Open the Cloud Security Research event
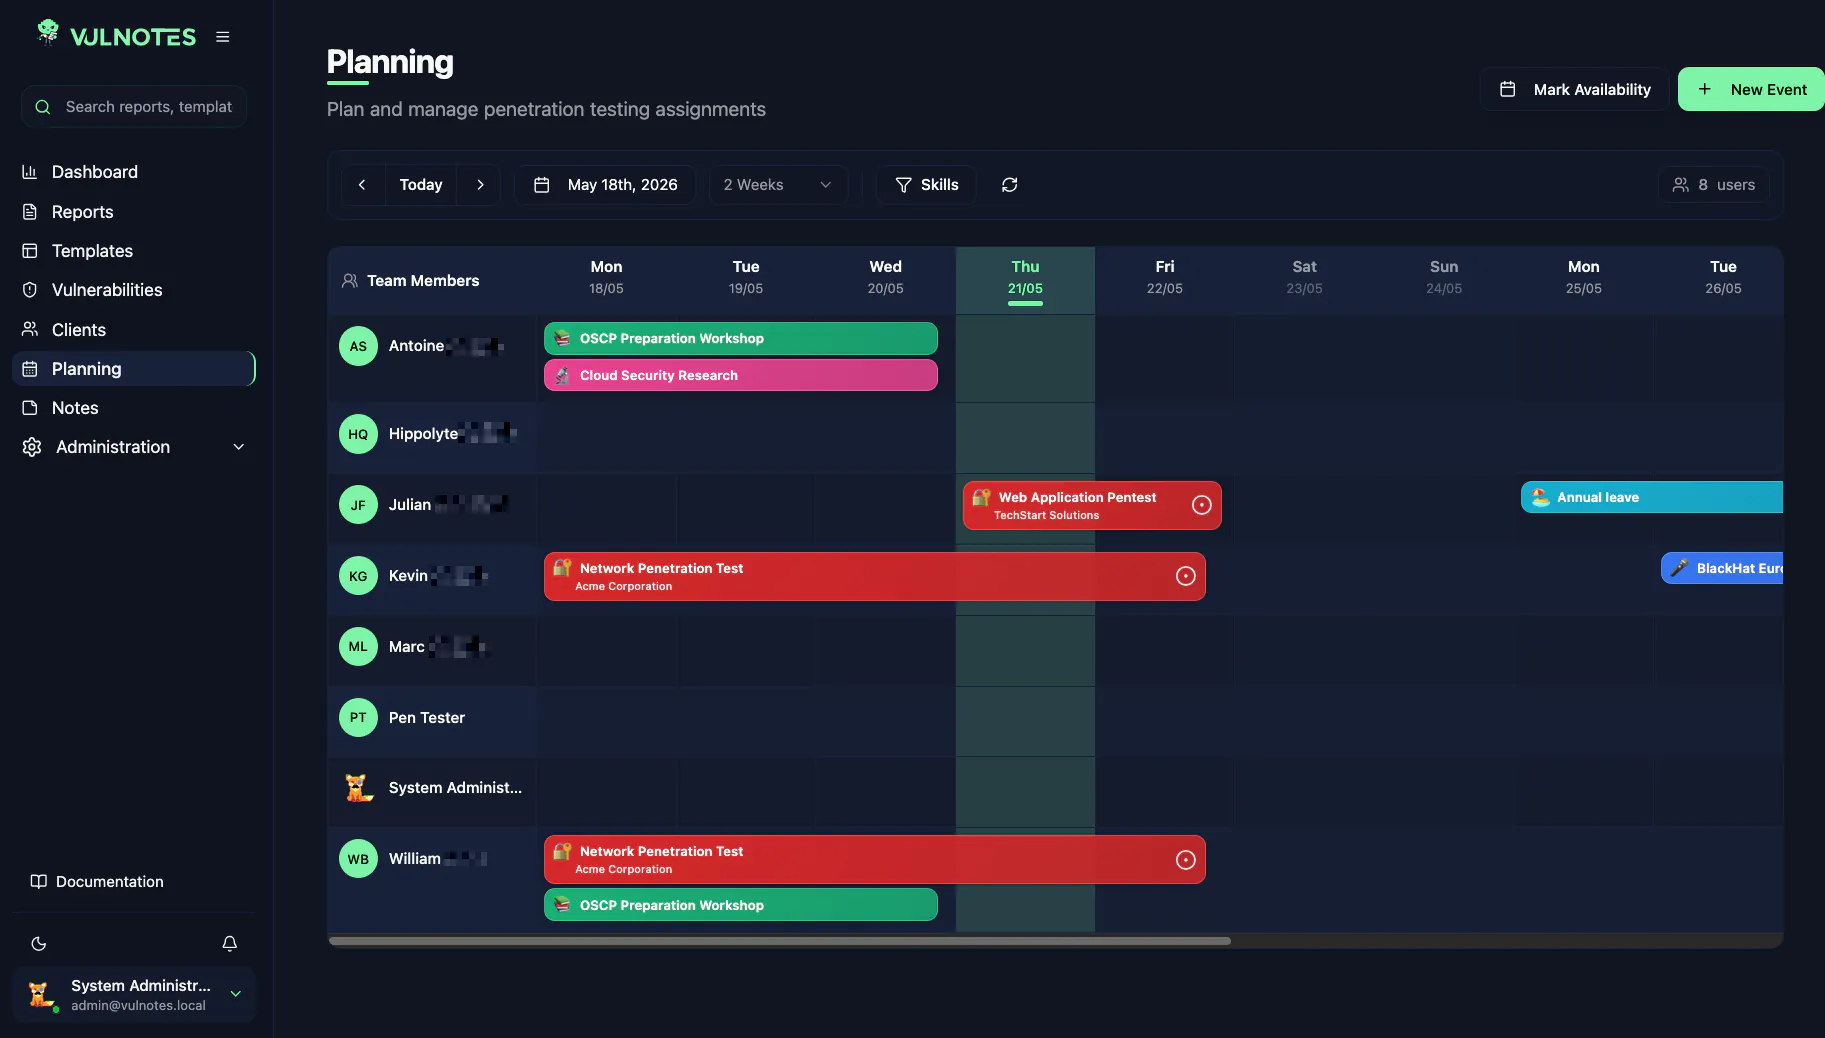Image resolution: width=1825 pixels, height=1038 pixels. point(741,375)
